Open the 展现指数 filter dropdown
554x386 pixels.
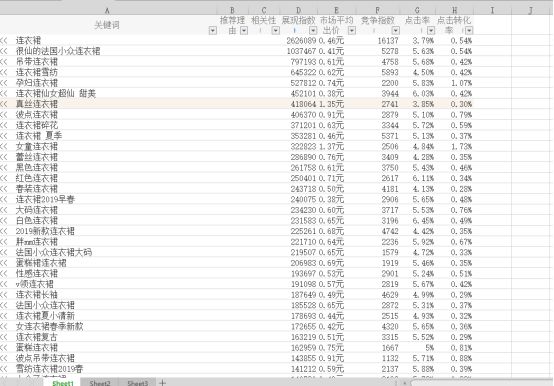click(x=313, y=31)
